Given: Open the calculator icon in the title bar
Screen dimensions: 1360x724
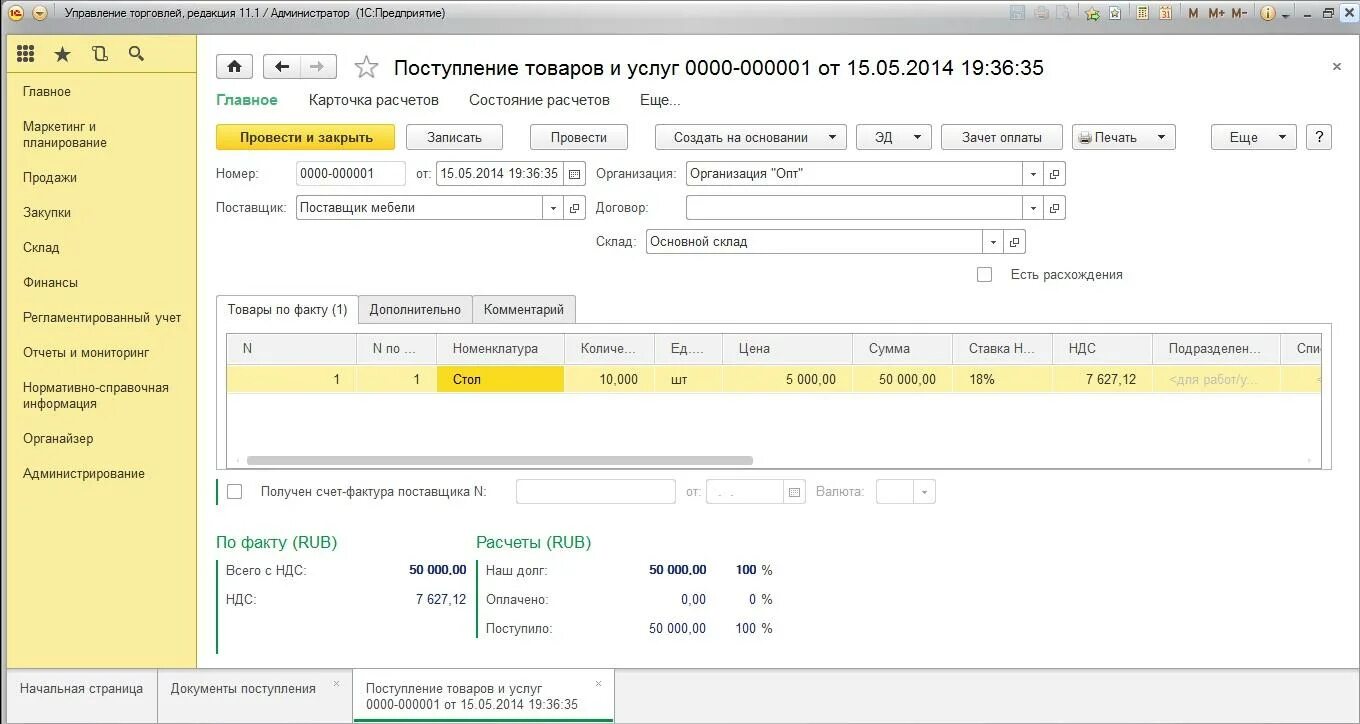Looking at the screenshot, I should (x=1142, y=13).
